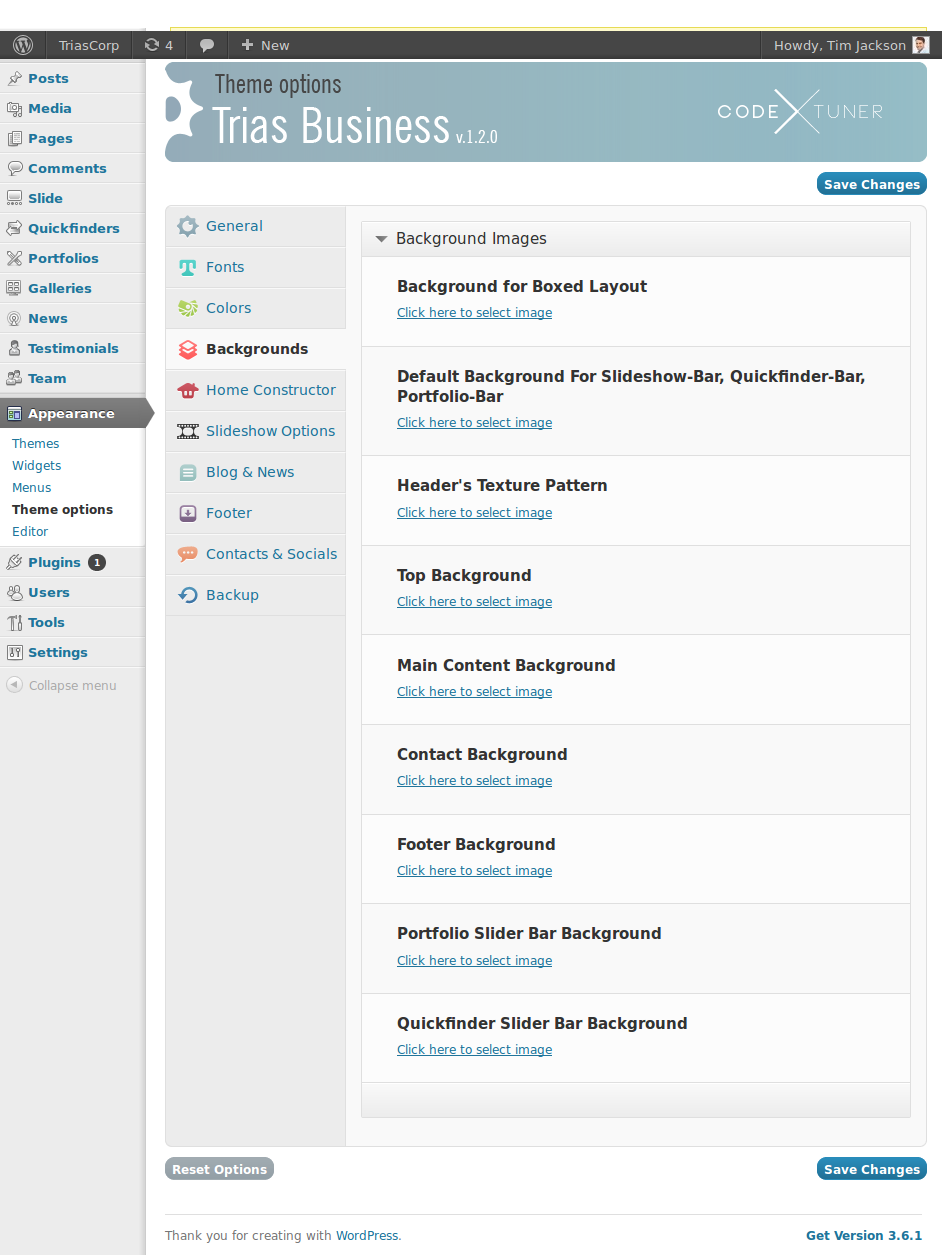The height and width of the screenshot is (1255, 942).
Task: Click the Colors palette icon
Action: point(188,308)
